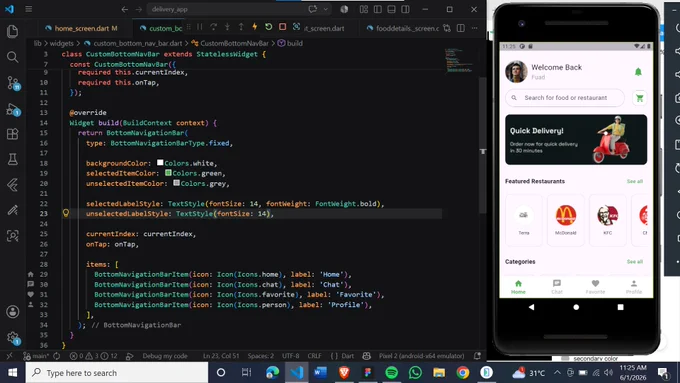Open the Explorer view in activity bar
Image resolution: width=680 pixels, height=383 pixels.
13,31
